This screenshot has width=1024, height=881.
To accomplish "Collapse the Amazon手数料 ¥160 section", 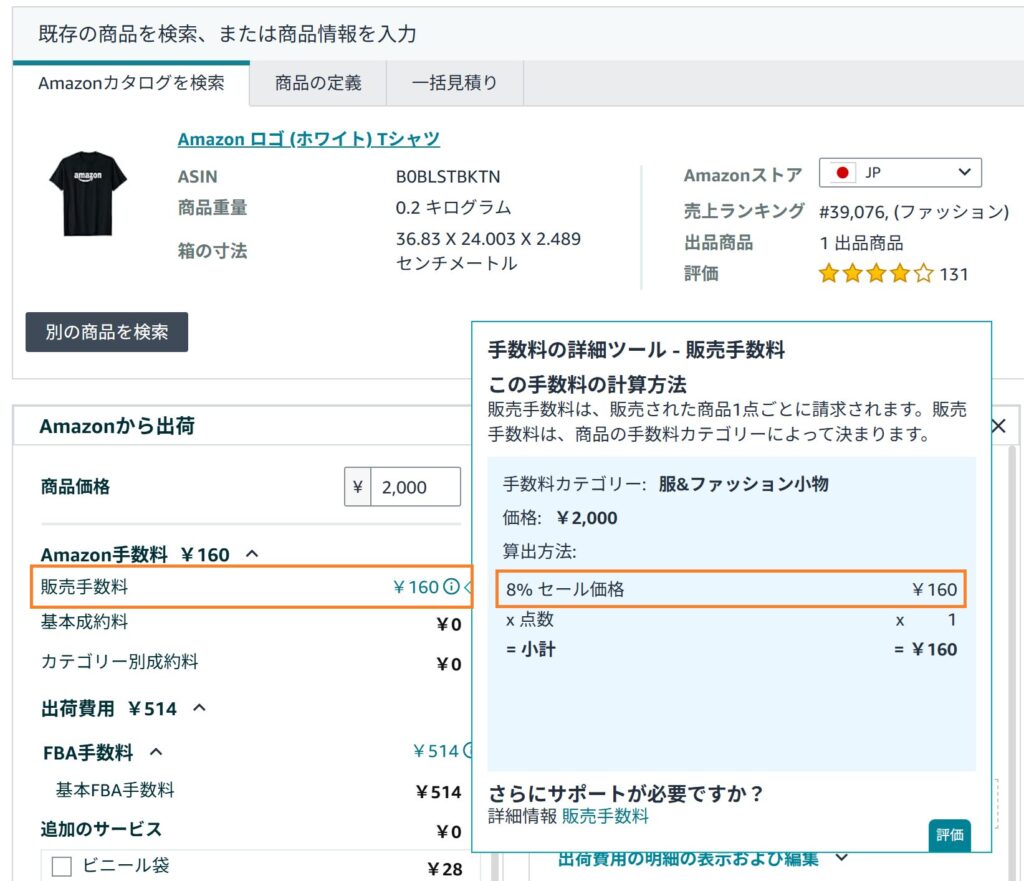I will tap(252, 554).
